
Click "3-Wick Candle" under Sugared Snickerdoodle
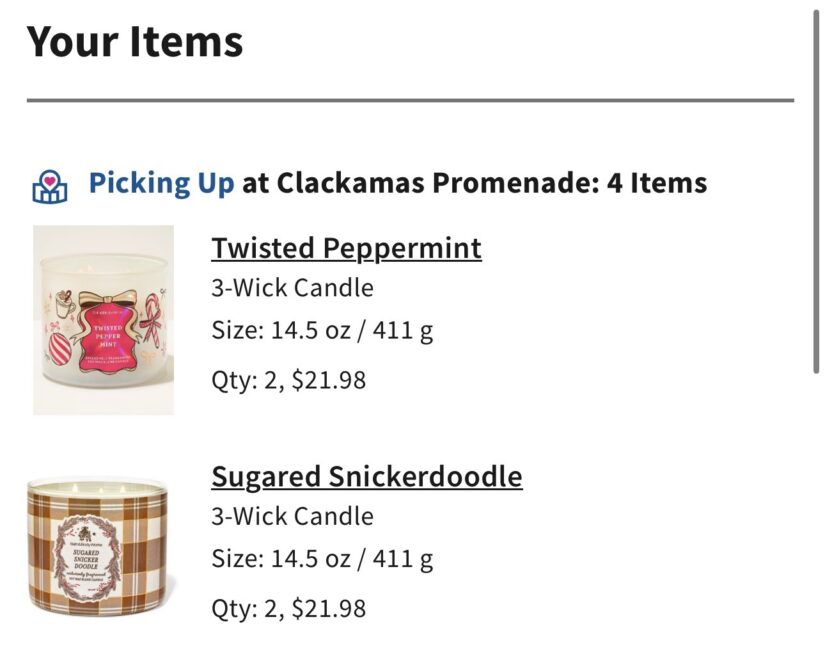pos(292,516)
